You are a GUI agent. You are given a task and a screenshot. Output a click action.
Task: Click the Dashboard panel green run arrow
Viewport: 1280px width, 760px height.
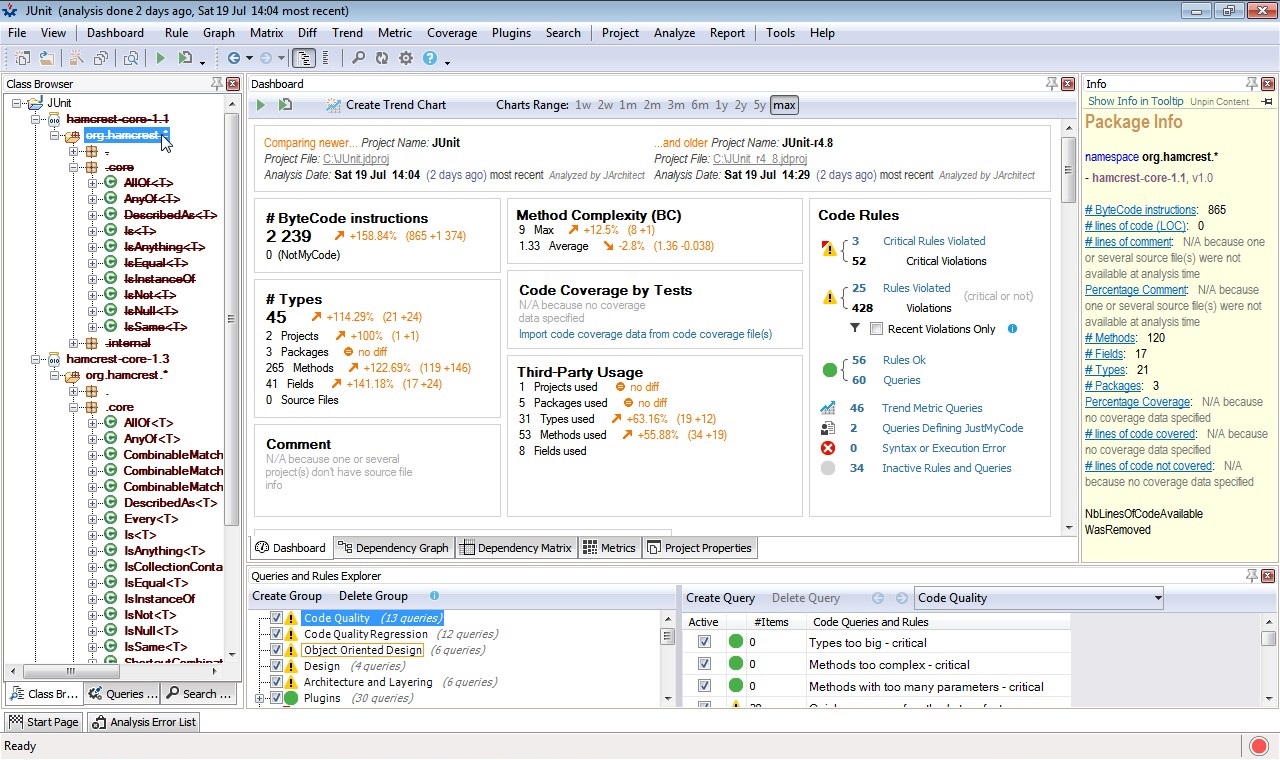coord(261,105)
